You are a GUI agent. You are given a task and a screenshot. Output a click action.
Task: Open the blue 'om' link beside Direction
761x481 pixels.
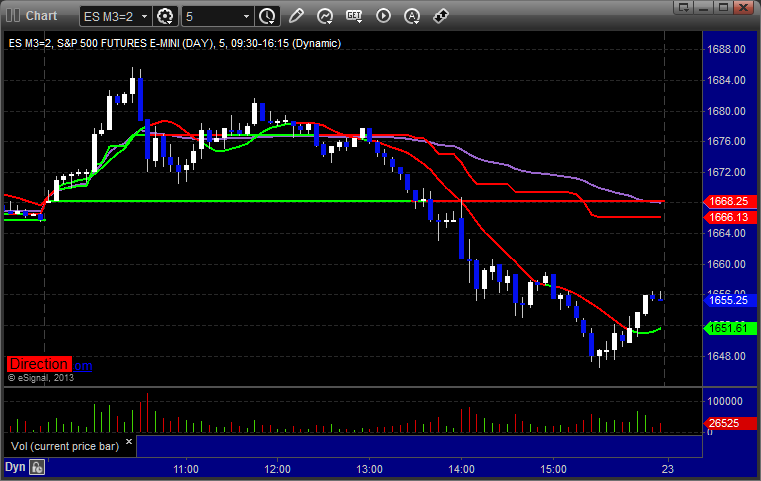coord(83,366)
